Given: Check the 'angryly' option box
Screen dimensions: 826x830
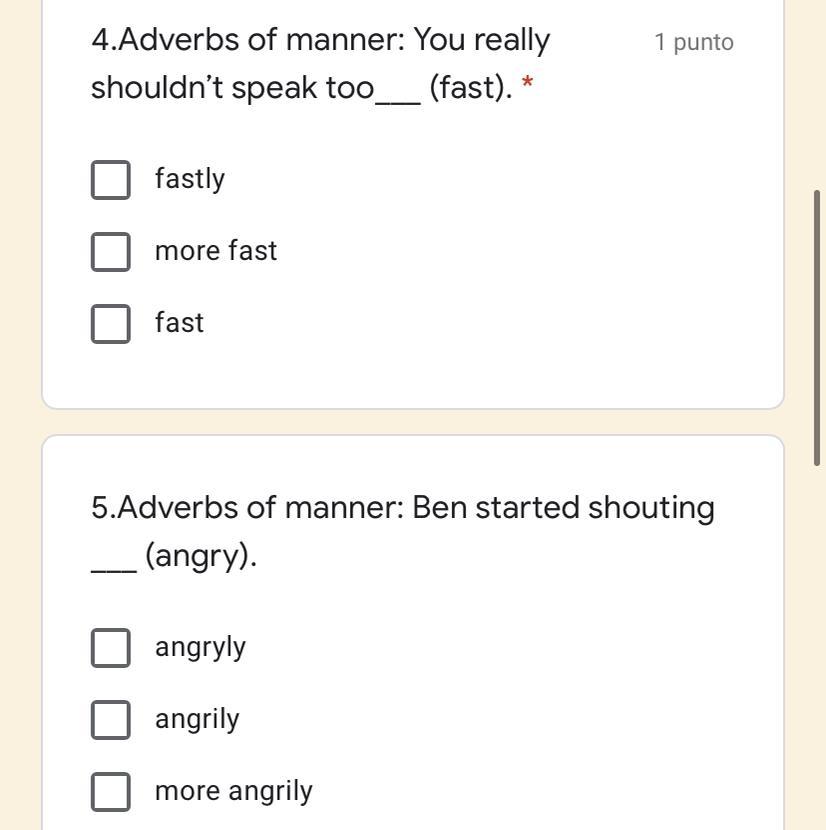Looking at the screenshot, I should 110,648.
